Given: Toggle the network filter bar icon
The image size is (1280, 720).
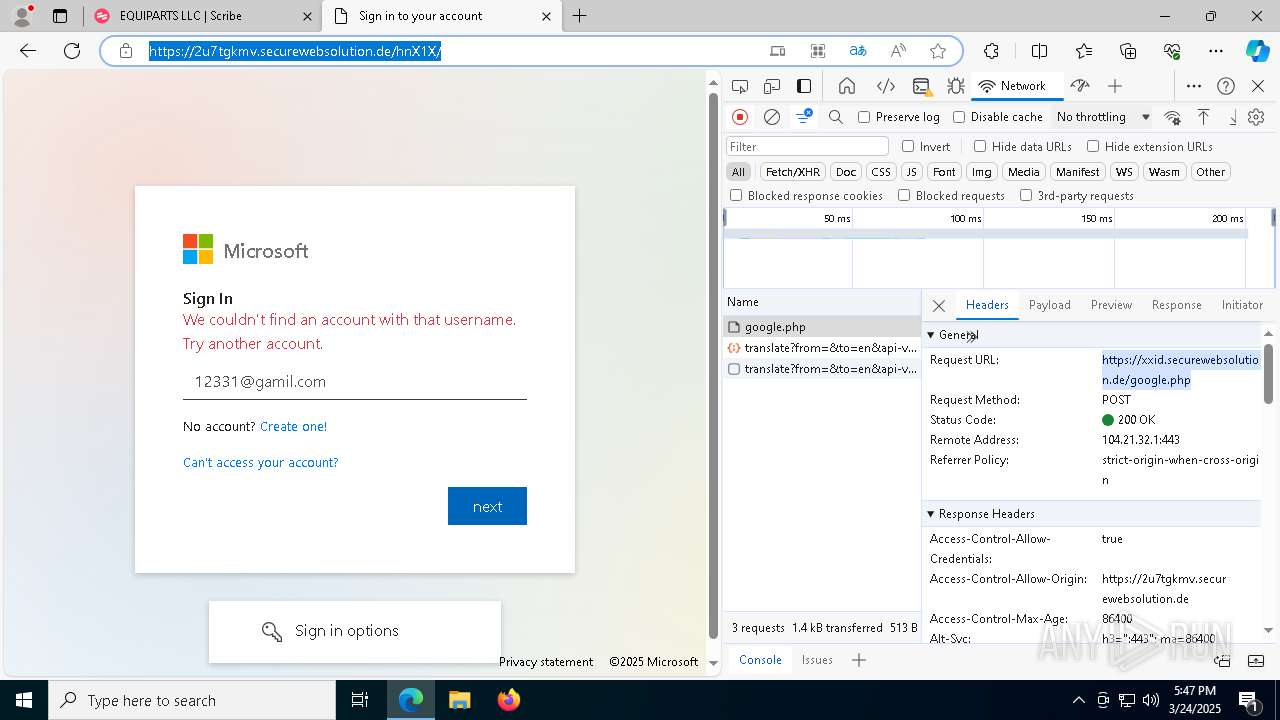Looking at the screenshot, I should 804,117.
